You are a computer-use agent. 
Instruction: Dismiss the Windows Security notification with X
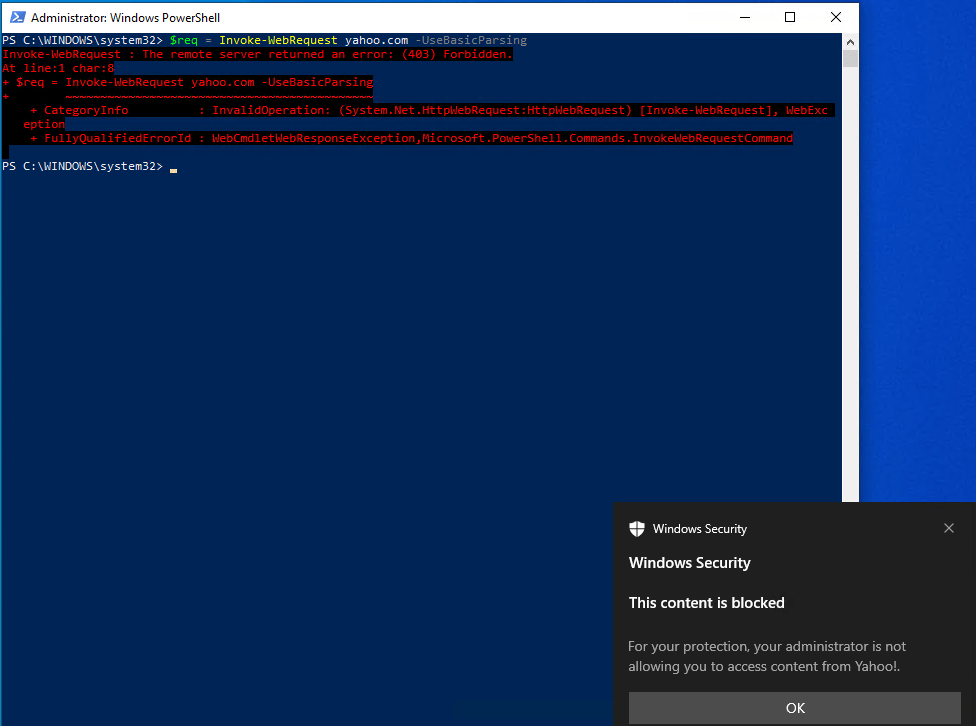pyautogui.click(x=949, y=528)
